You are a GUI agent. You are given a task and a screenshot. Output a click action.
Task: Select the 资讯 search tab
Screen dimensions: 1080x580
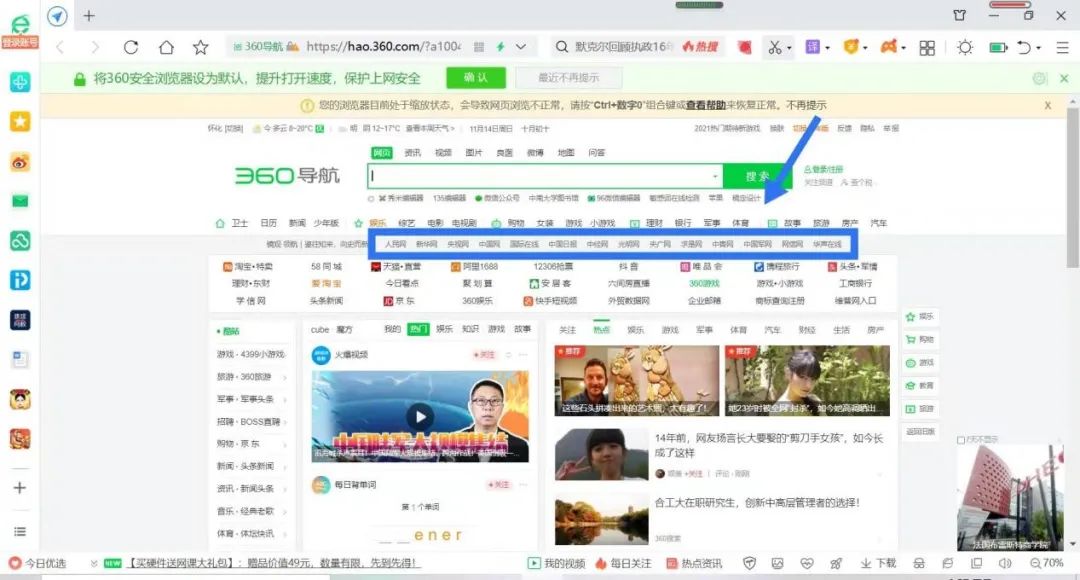tap(413, 153)
